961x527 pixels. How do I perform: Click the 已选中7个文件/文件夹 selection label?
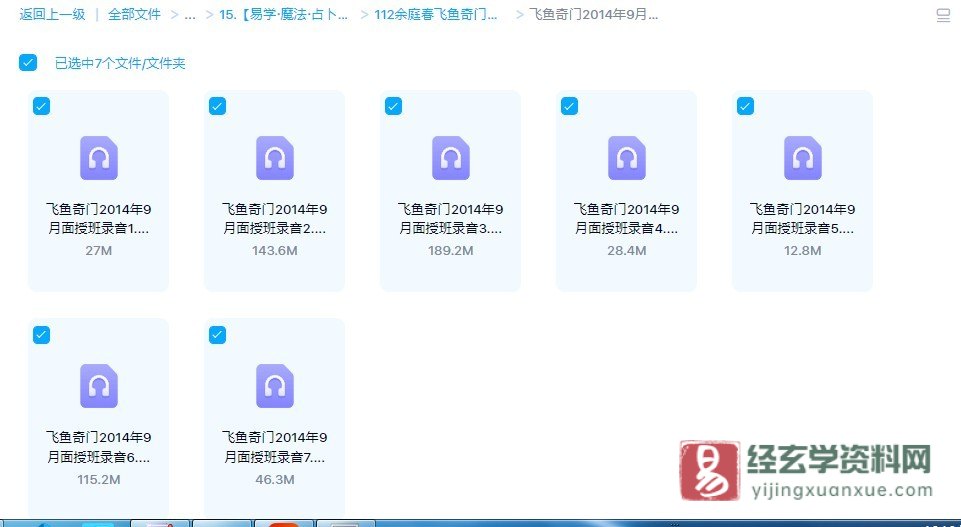[120, 63]
